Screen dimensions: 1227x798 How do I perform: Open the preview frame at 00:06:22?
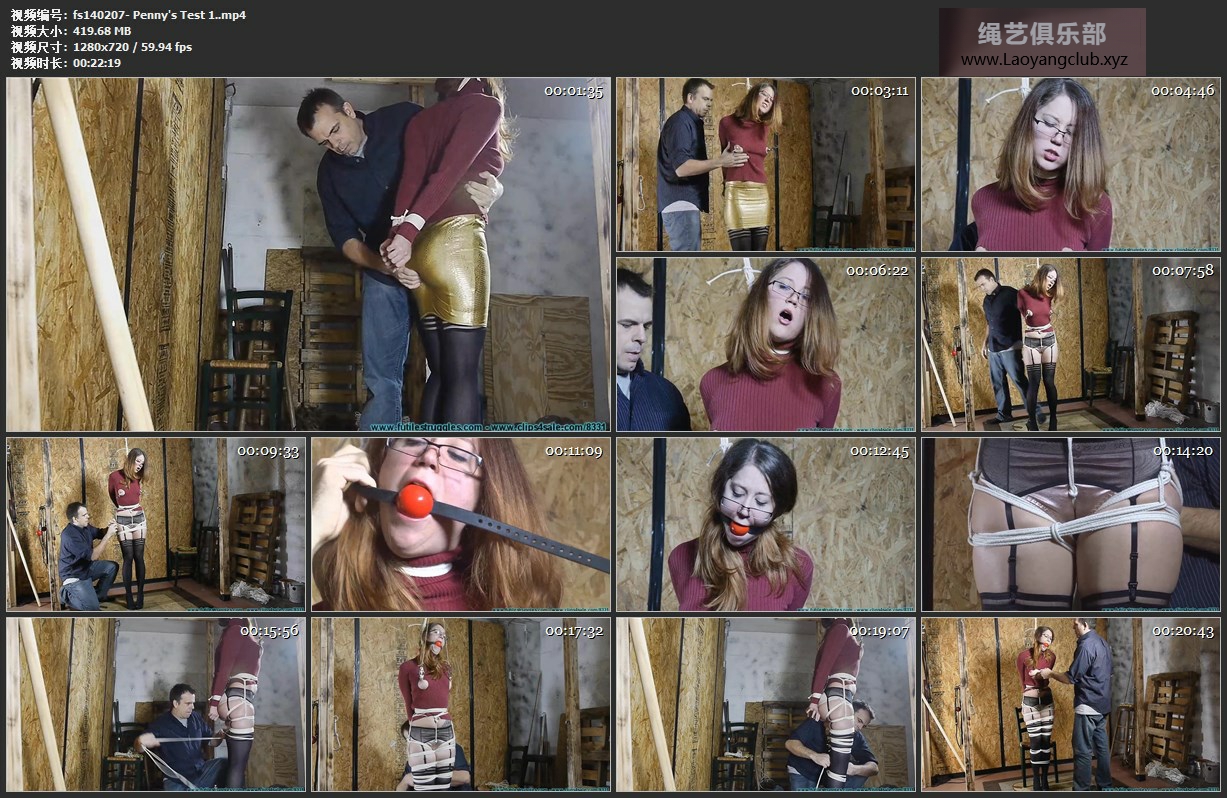pos(765,345)
